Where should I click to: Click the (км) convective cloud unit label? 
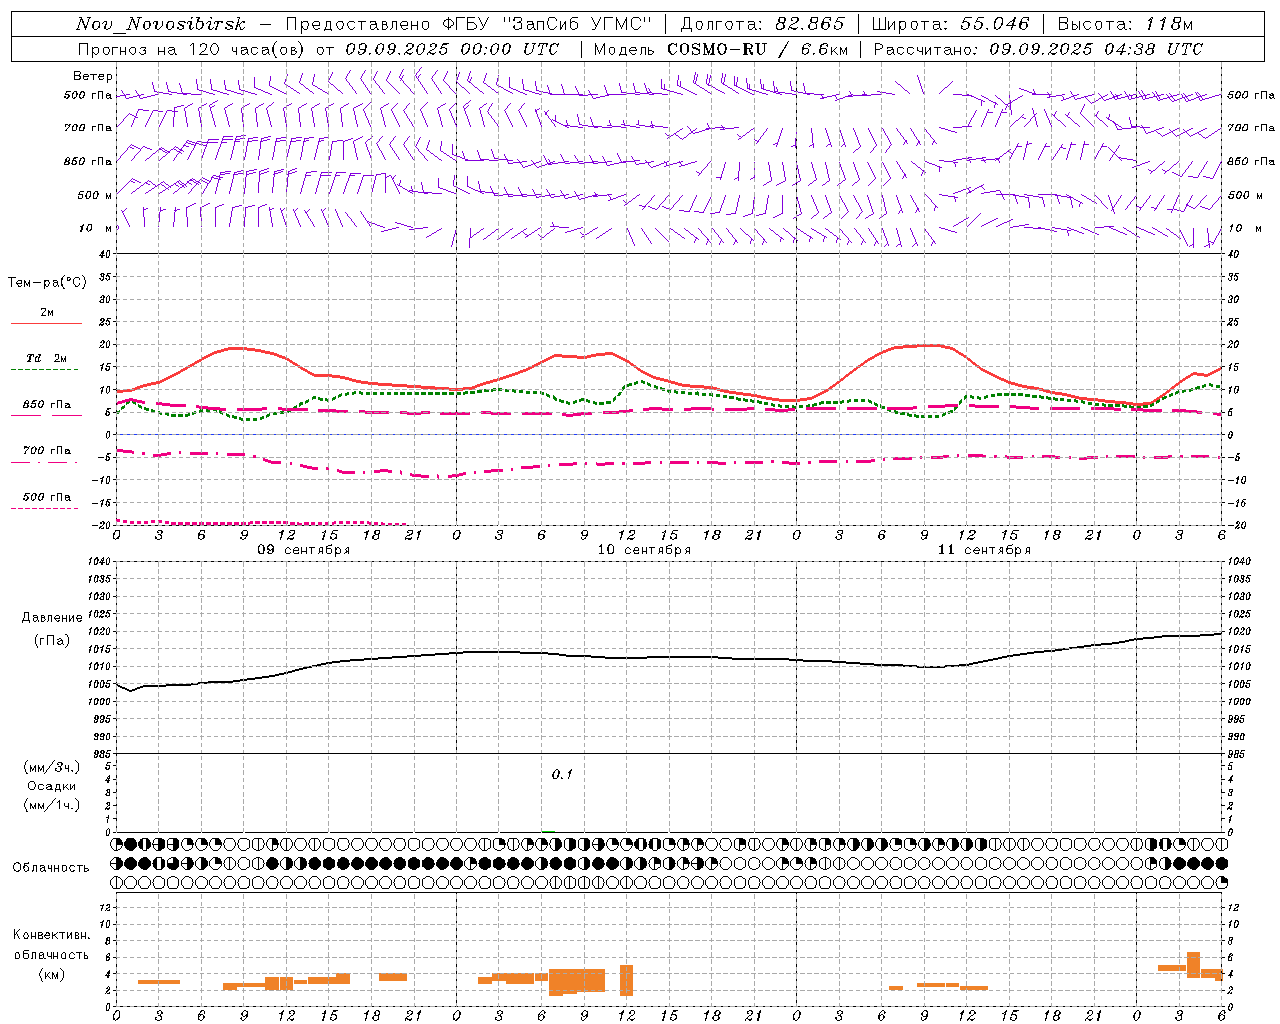(x=51, y=974)
